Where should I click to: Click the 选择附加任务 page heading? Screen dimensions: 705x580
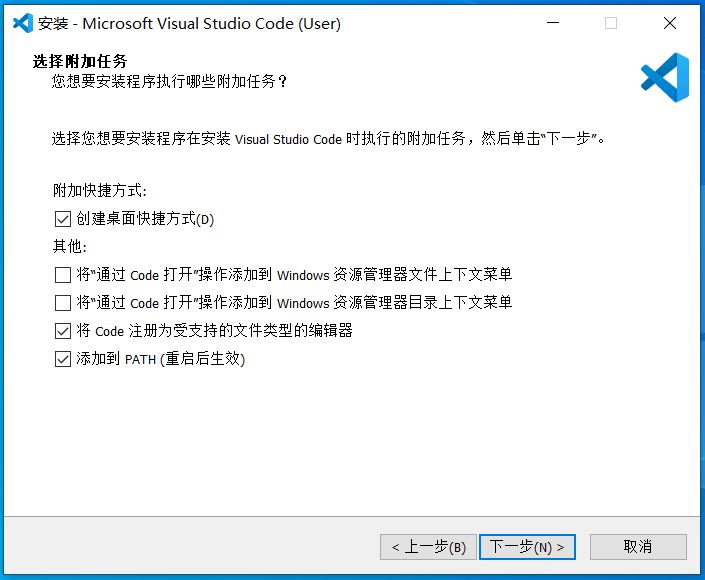tap(80, 62)
